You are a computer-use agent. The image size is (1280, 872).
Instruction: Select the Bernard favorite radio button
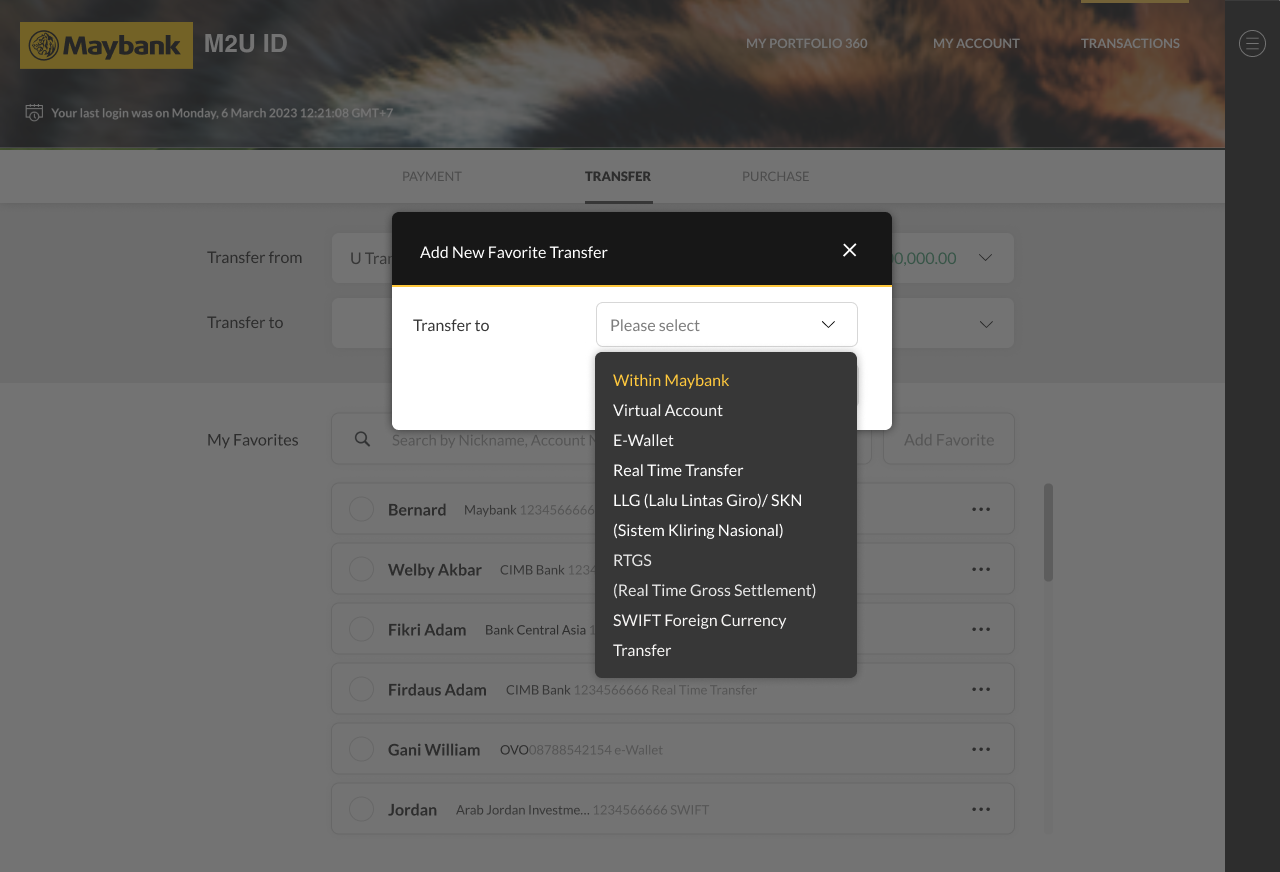tap(361, 509)
